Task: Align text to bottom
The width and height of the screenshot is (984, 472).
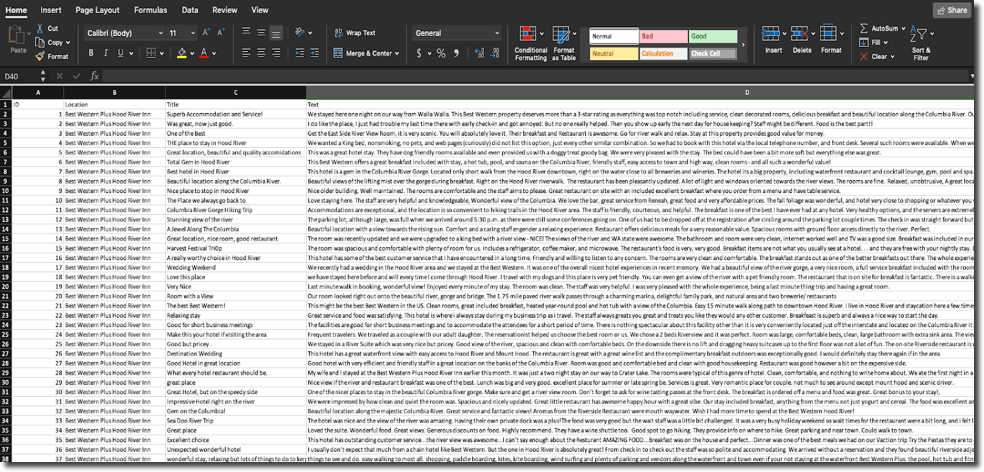Action: tap(276, 34)
